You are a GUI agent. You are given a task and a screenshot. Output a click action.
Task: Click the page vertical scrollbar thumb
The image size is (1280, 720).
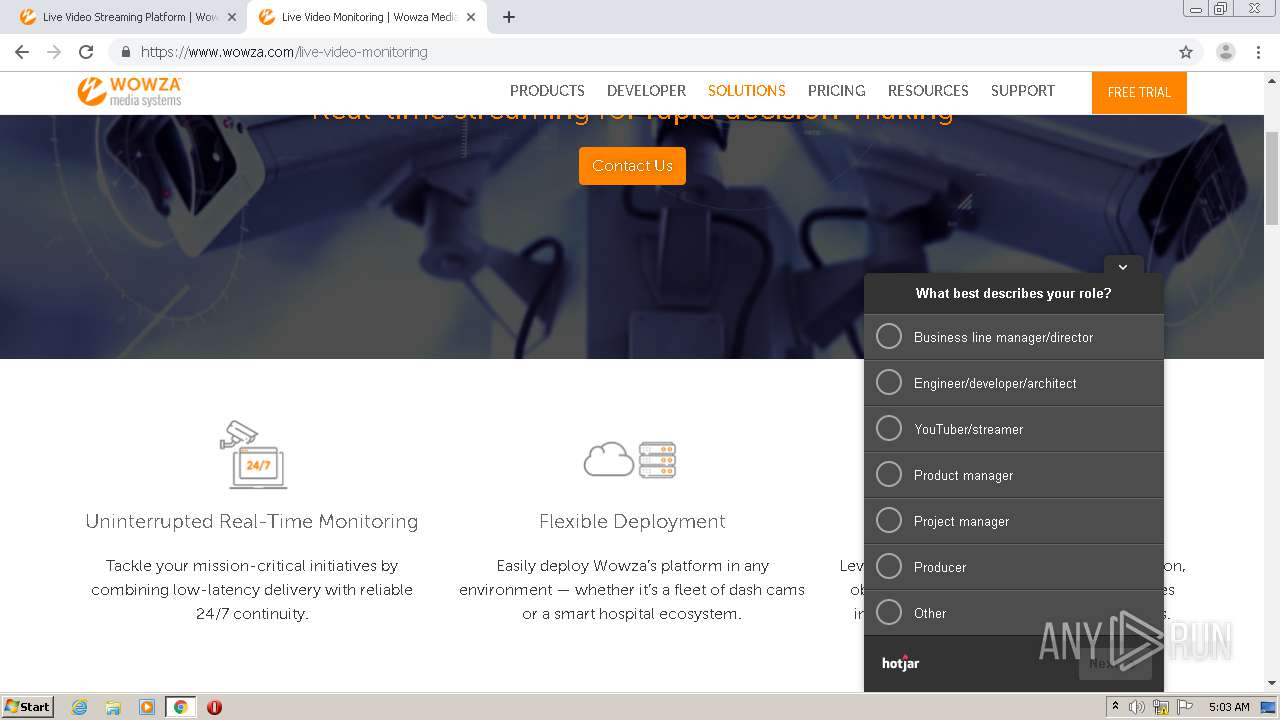click(1272, 179)
